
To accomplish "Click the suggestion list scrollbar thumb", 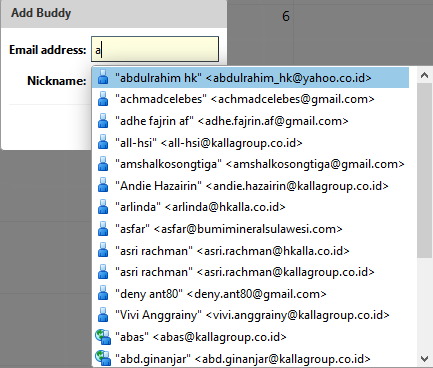I will click(x=424, y=170).
